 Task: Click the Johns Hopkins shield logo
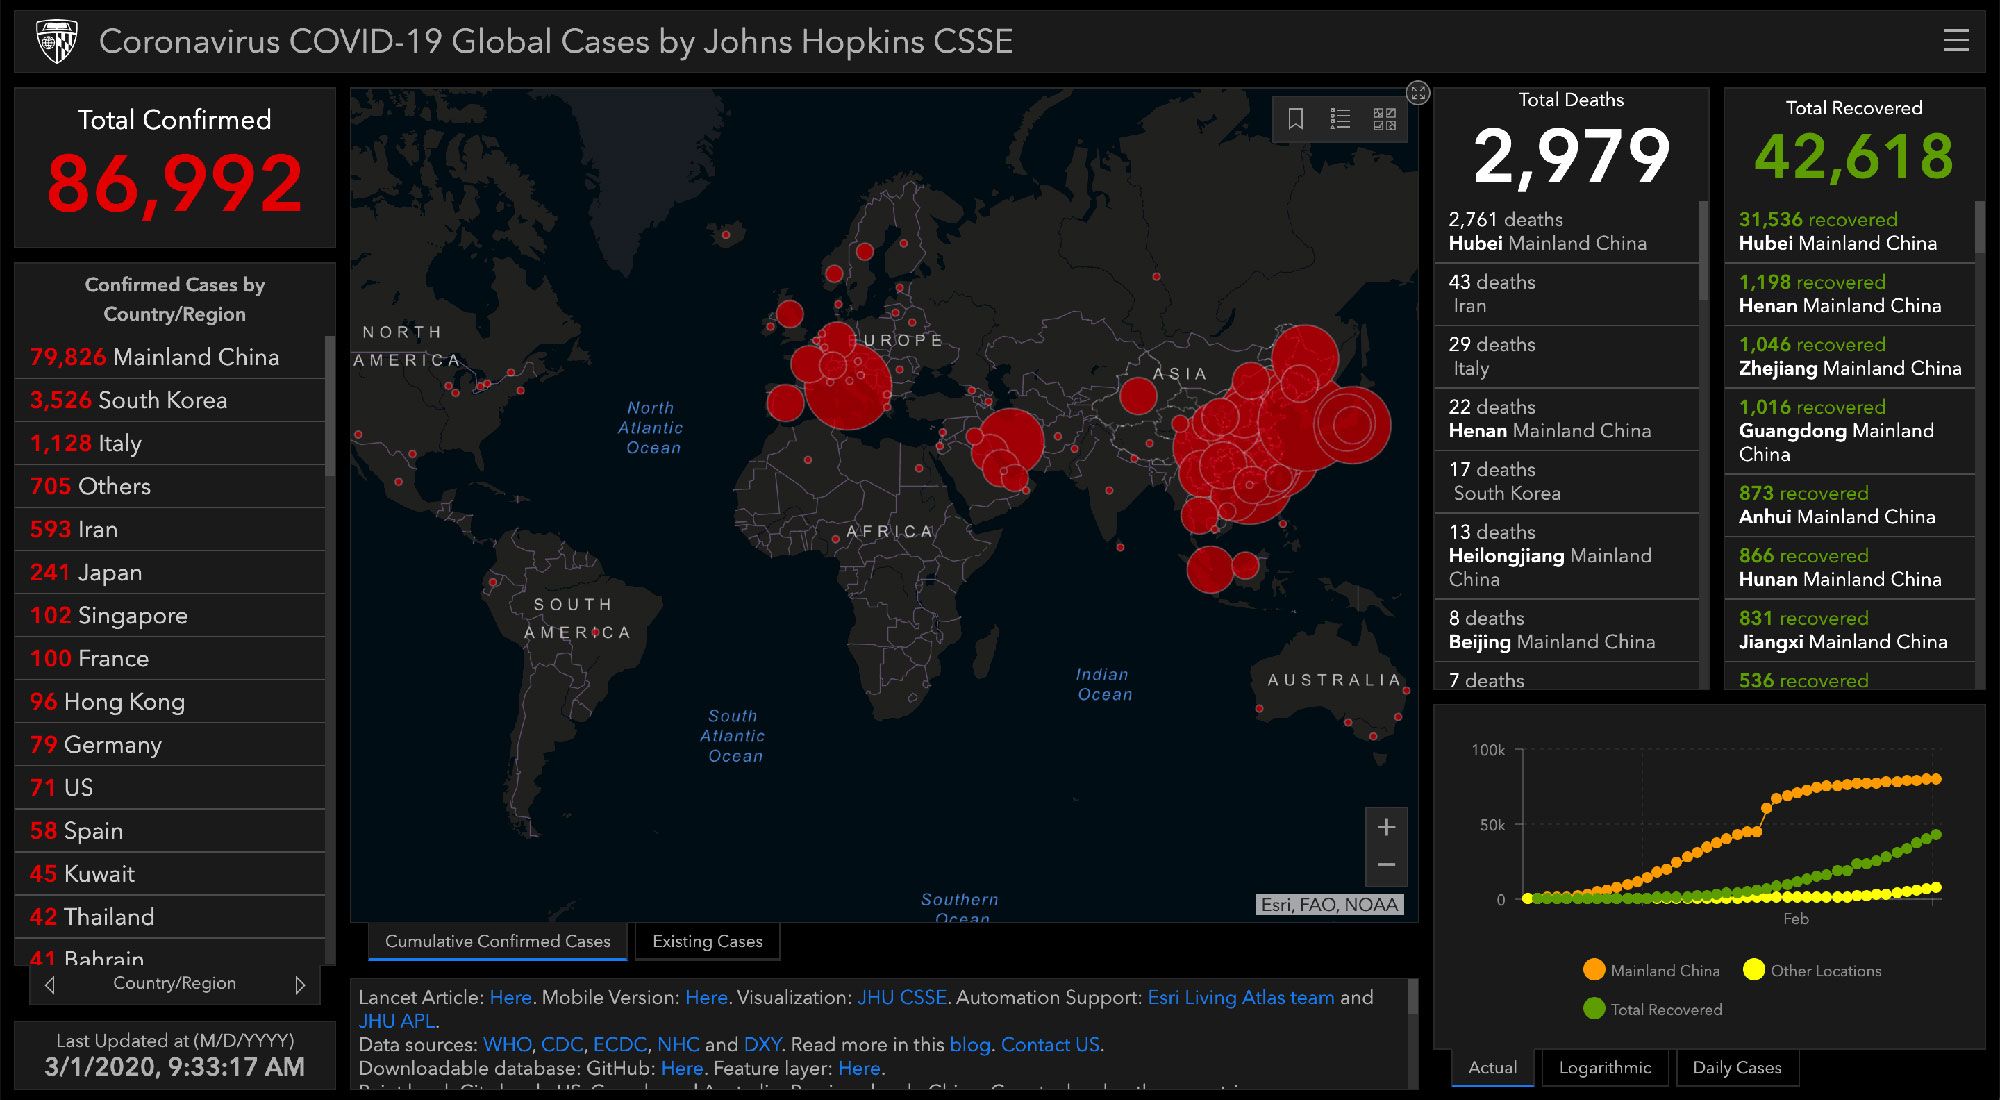pyautogui.click(x=56, y=42)
